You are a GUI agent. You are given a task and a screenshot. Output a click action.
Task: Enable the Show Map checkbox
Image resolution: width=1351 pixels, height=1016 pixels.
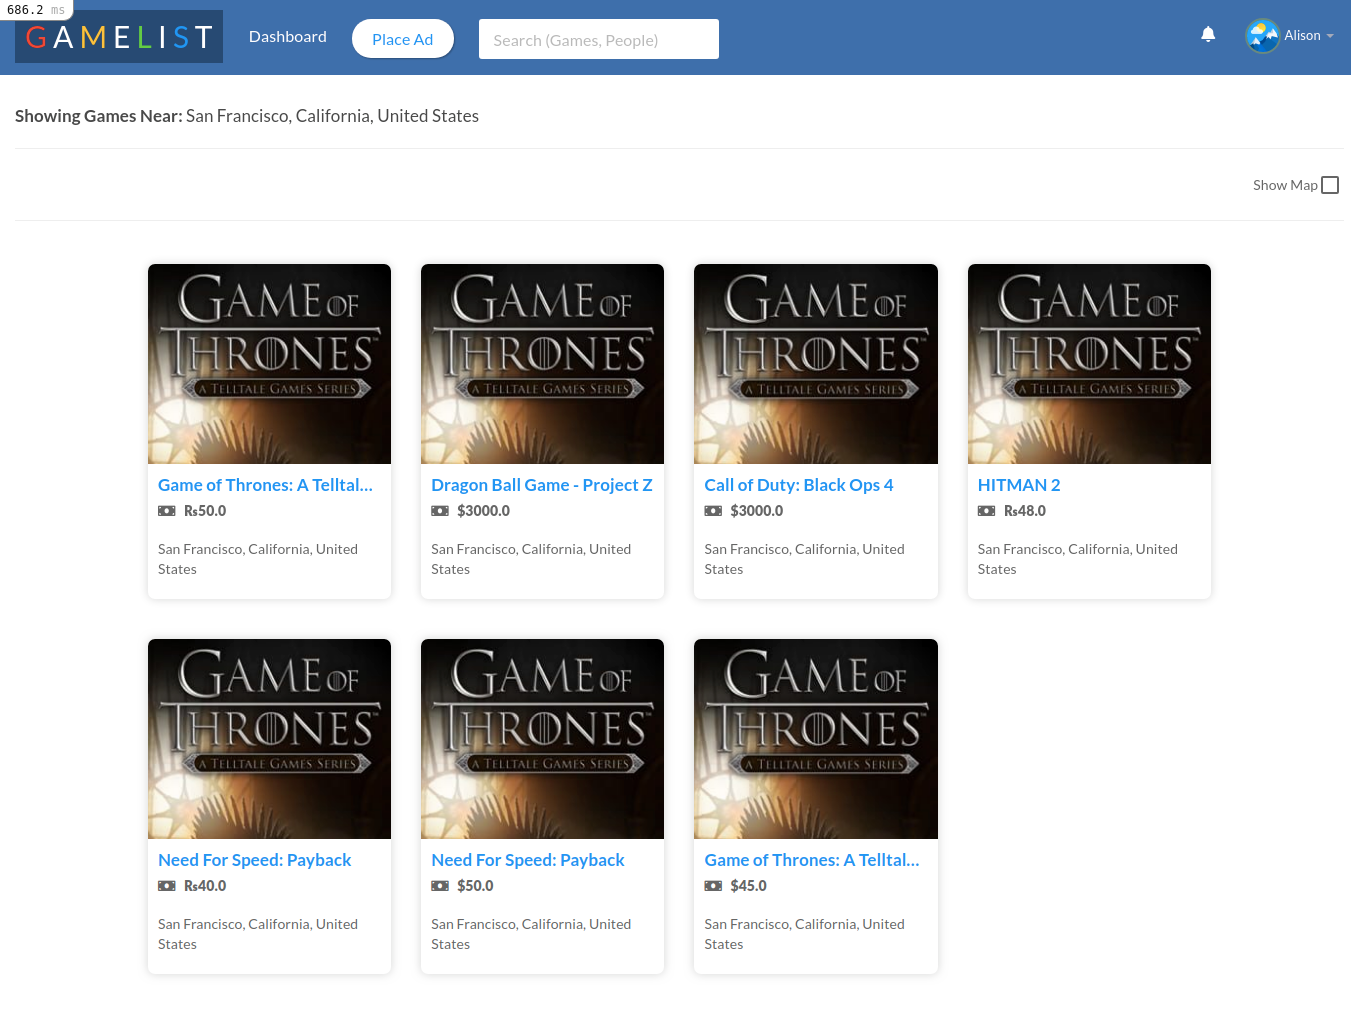coord(1330,185)
